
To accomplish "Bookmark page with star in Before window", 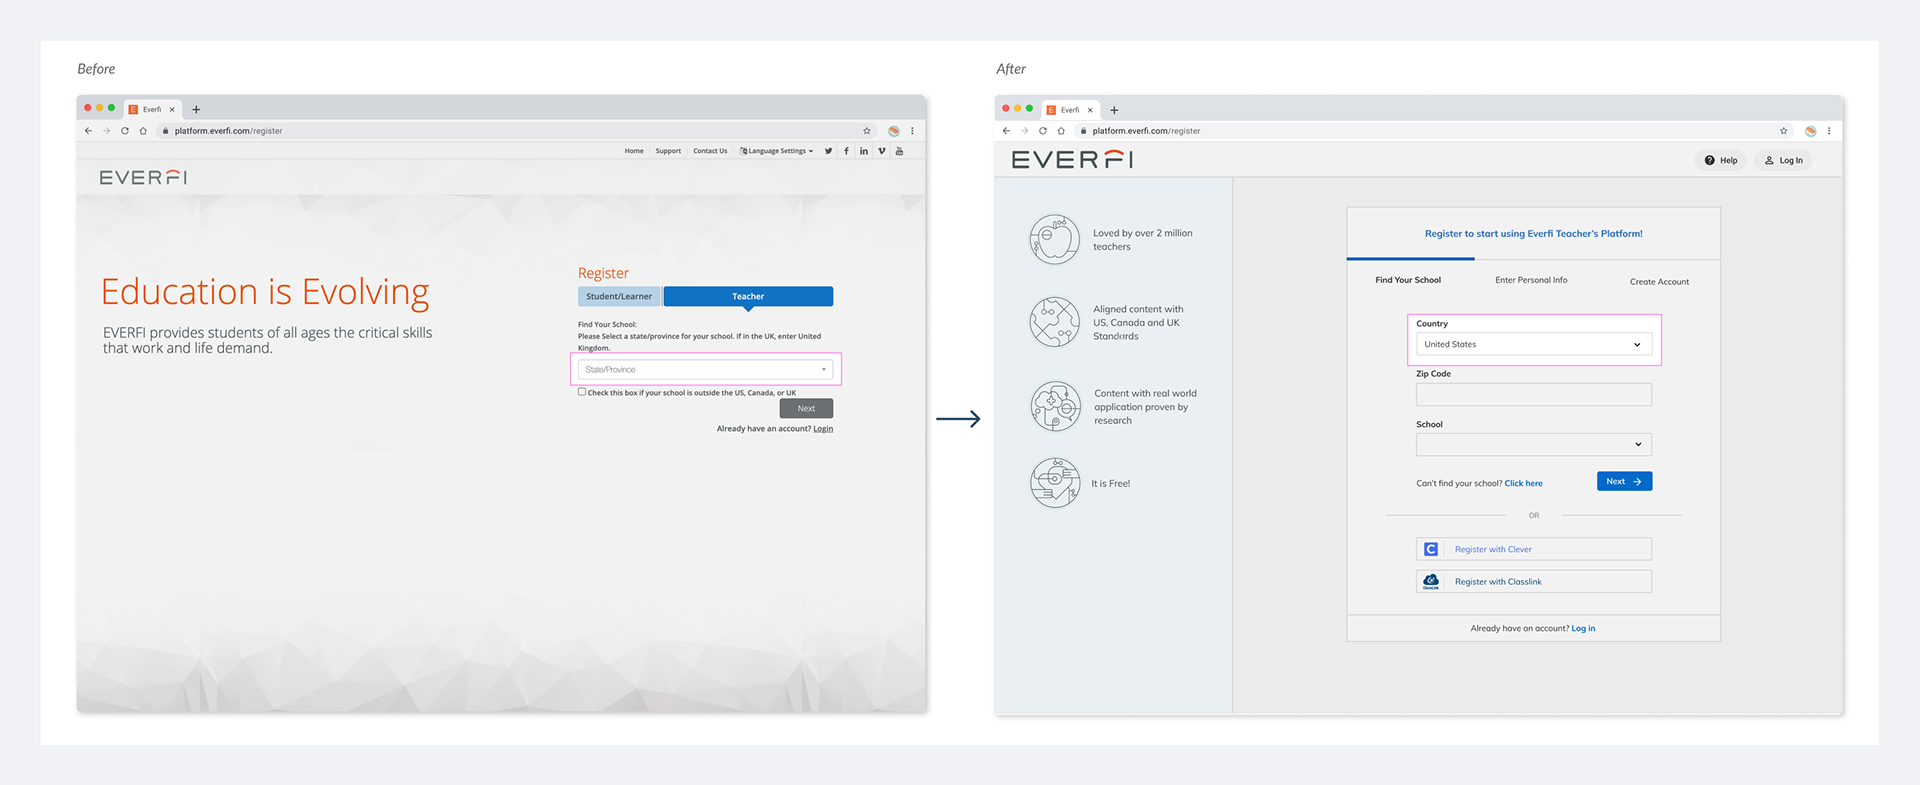I will (x=867, y=131).
